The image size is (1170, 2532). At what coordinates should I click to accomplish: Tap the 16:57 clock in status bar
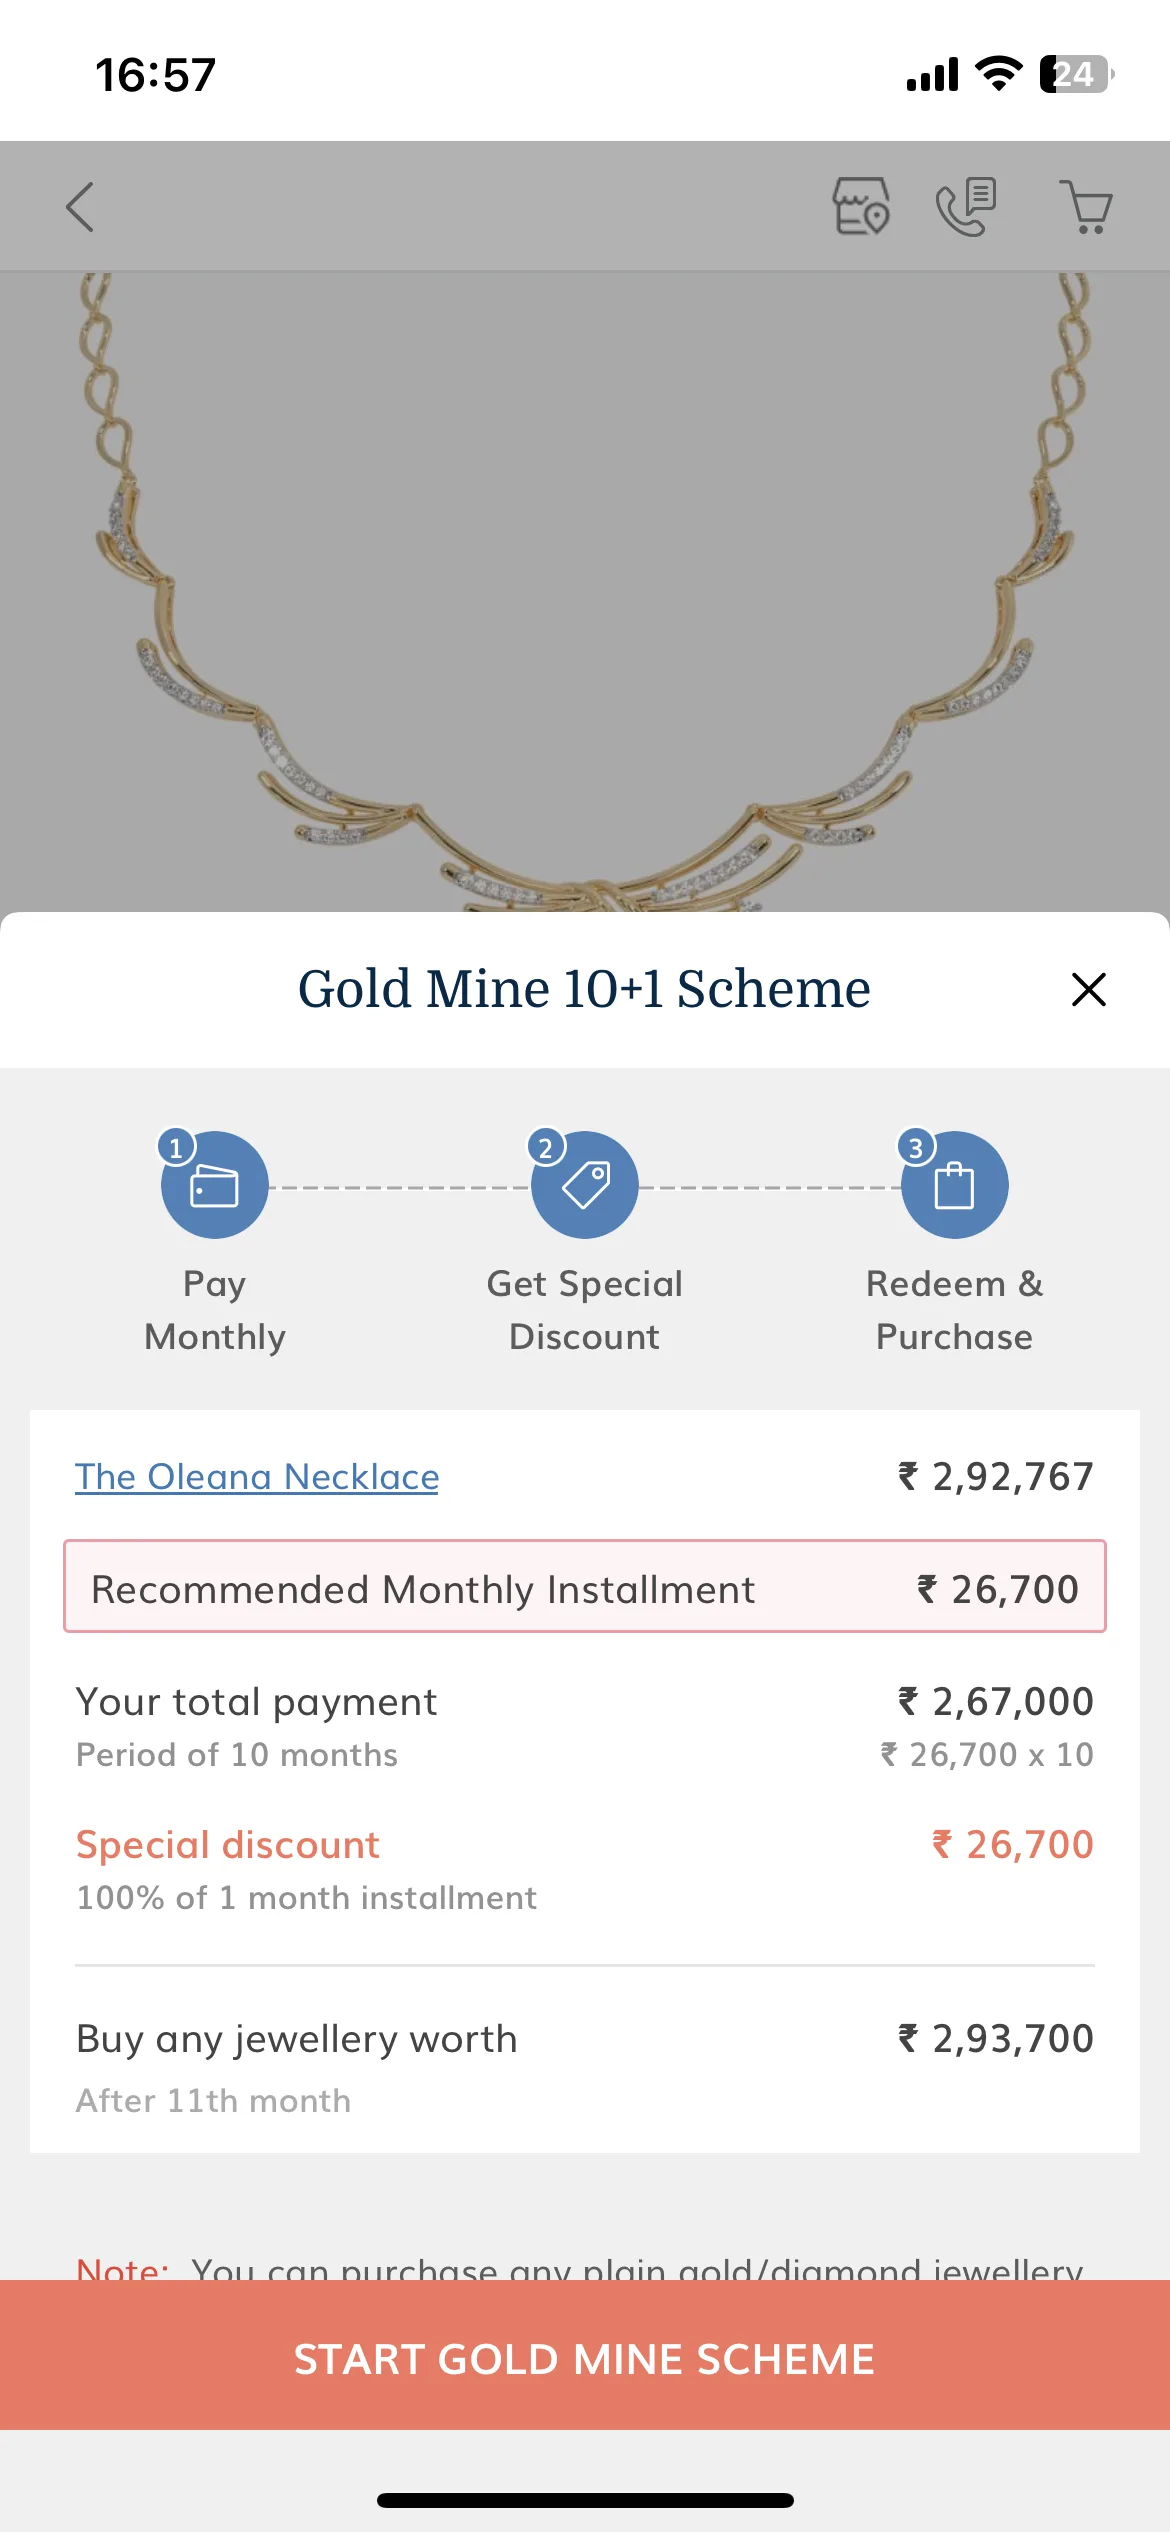156,75
